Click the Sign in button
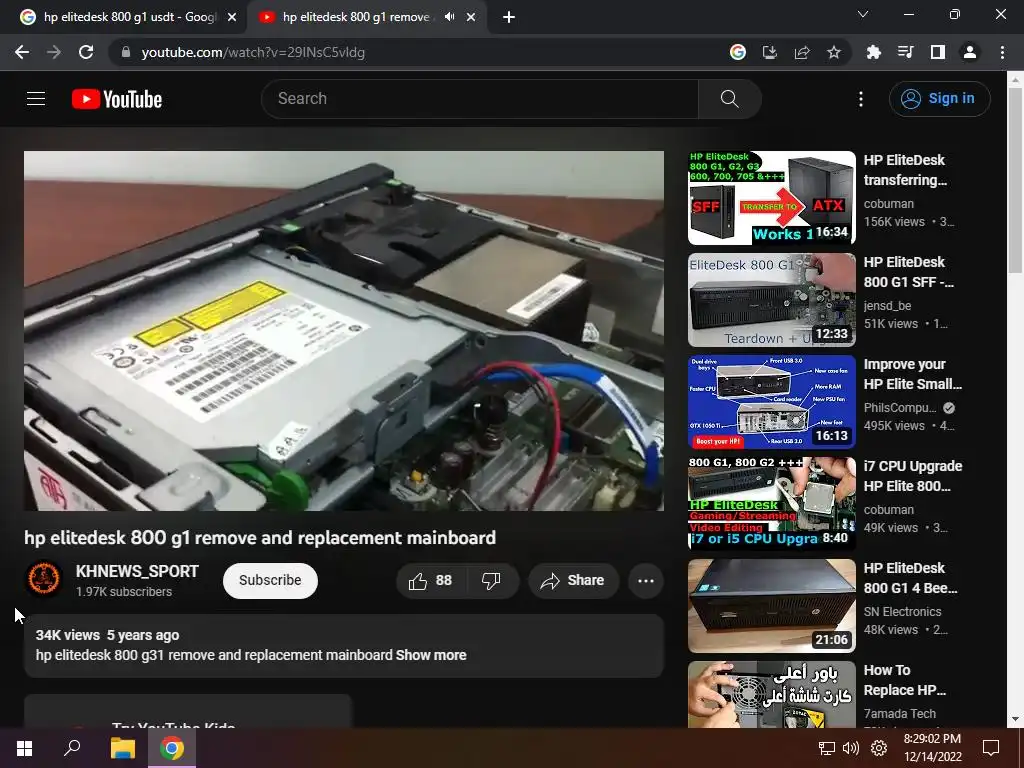Image resolution: width=1024 pixels, height=768 pixels. click(939, 99)
